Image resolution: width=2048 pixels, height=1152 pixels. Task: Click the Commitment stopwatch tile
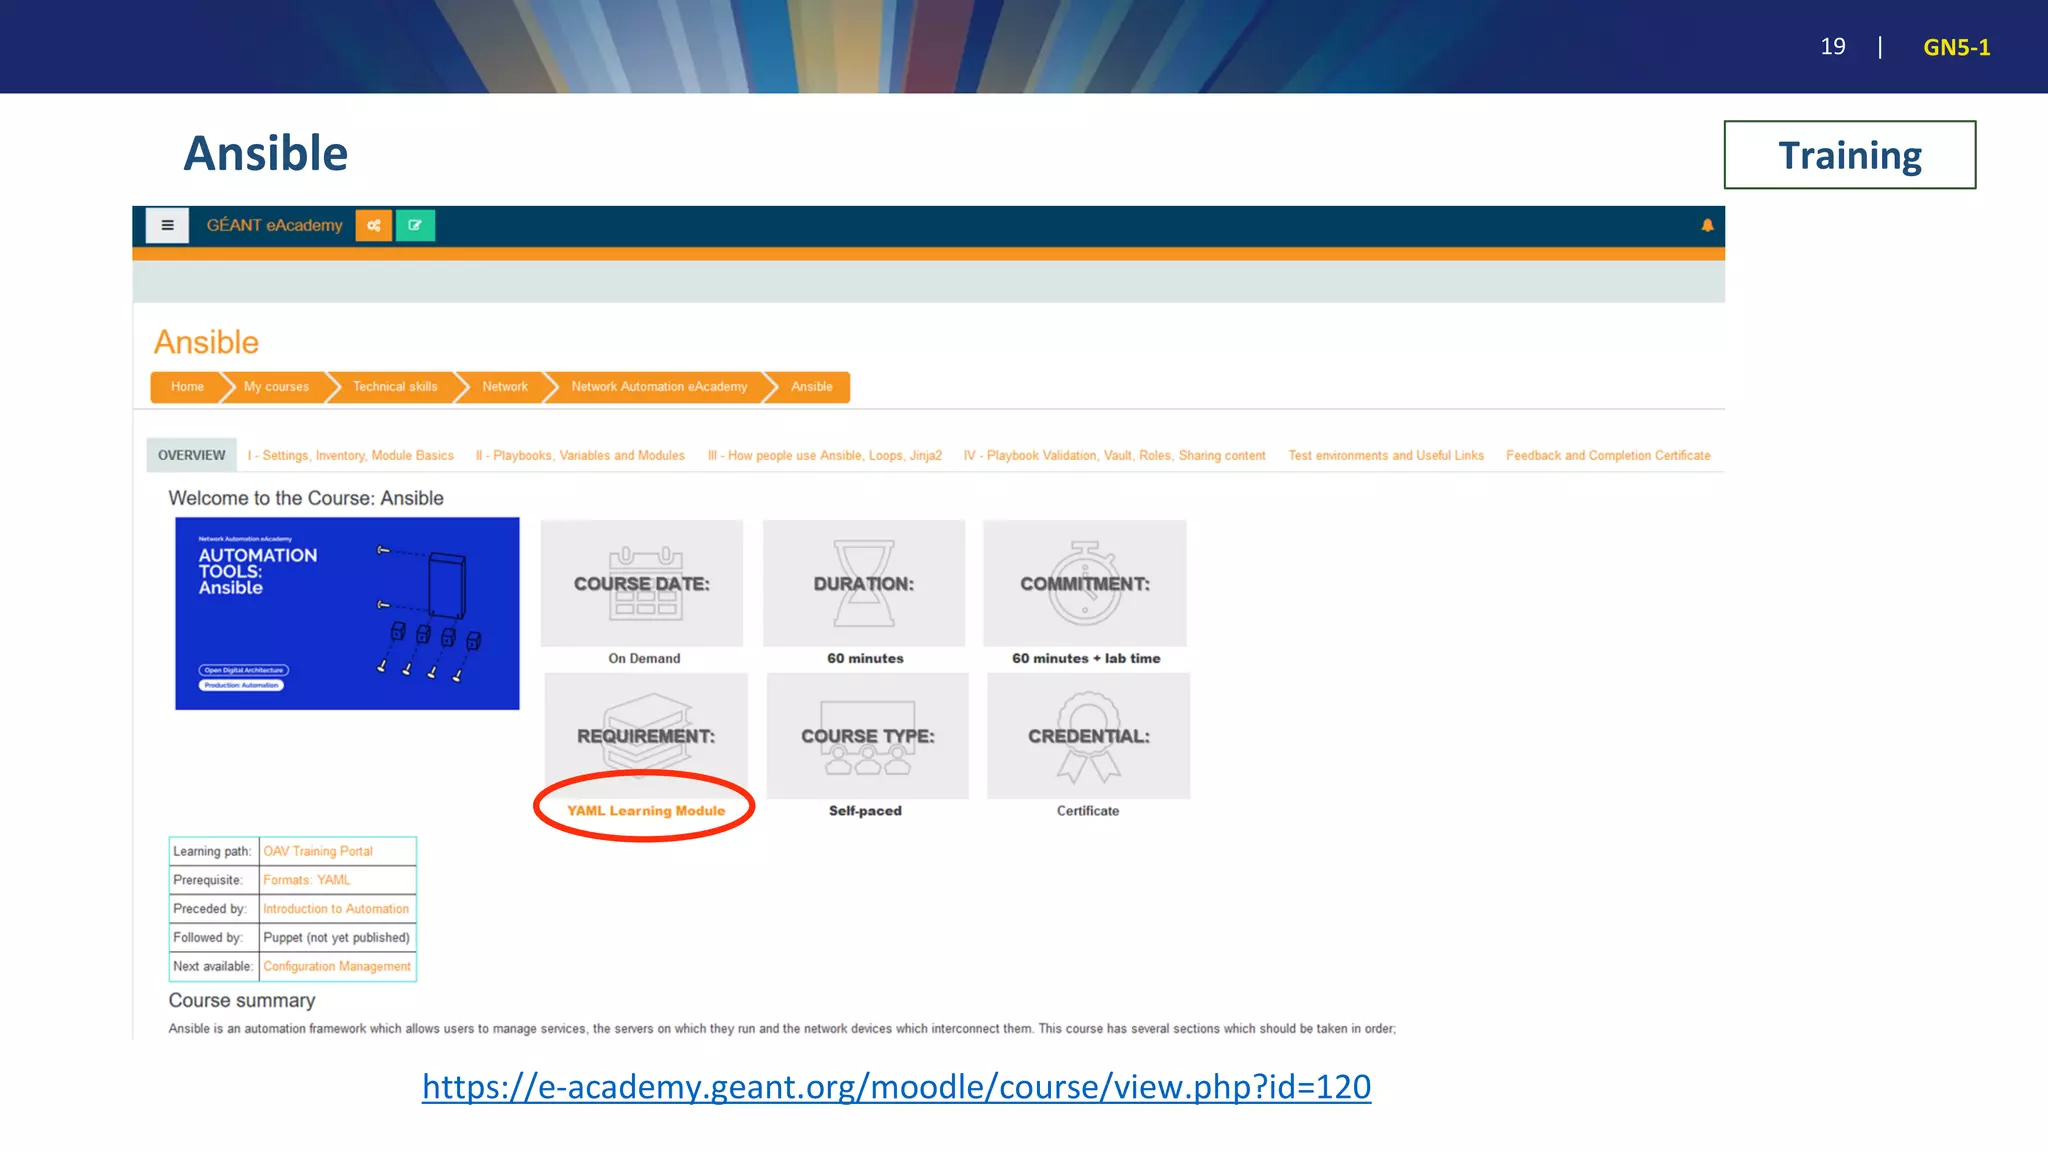pos(1084,584)
